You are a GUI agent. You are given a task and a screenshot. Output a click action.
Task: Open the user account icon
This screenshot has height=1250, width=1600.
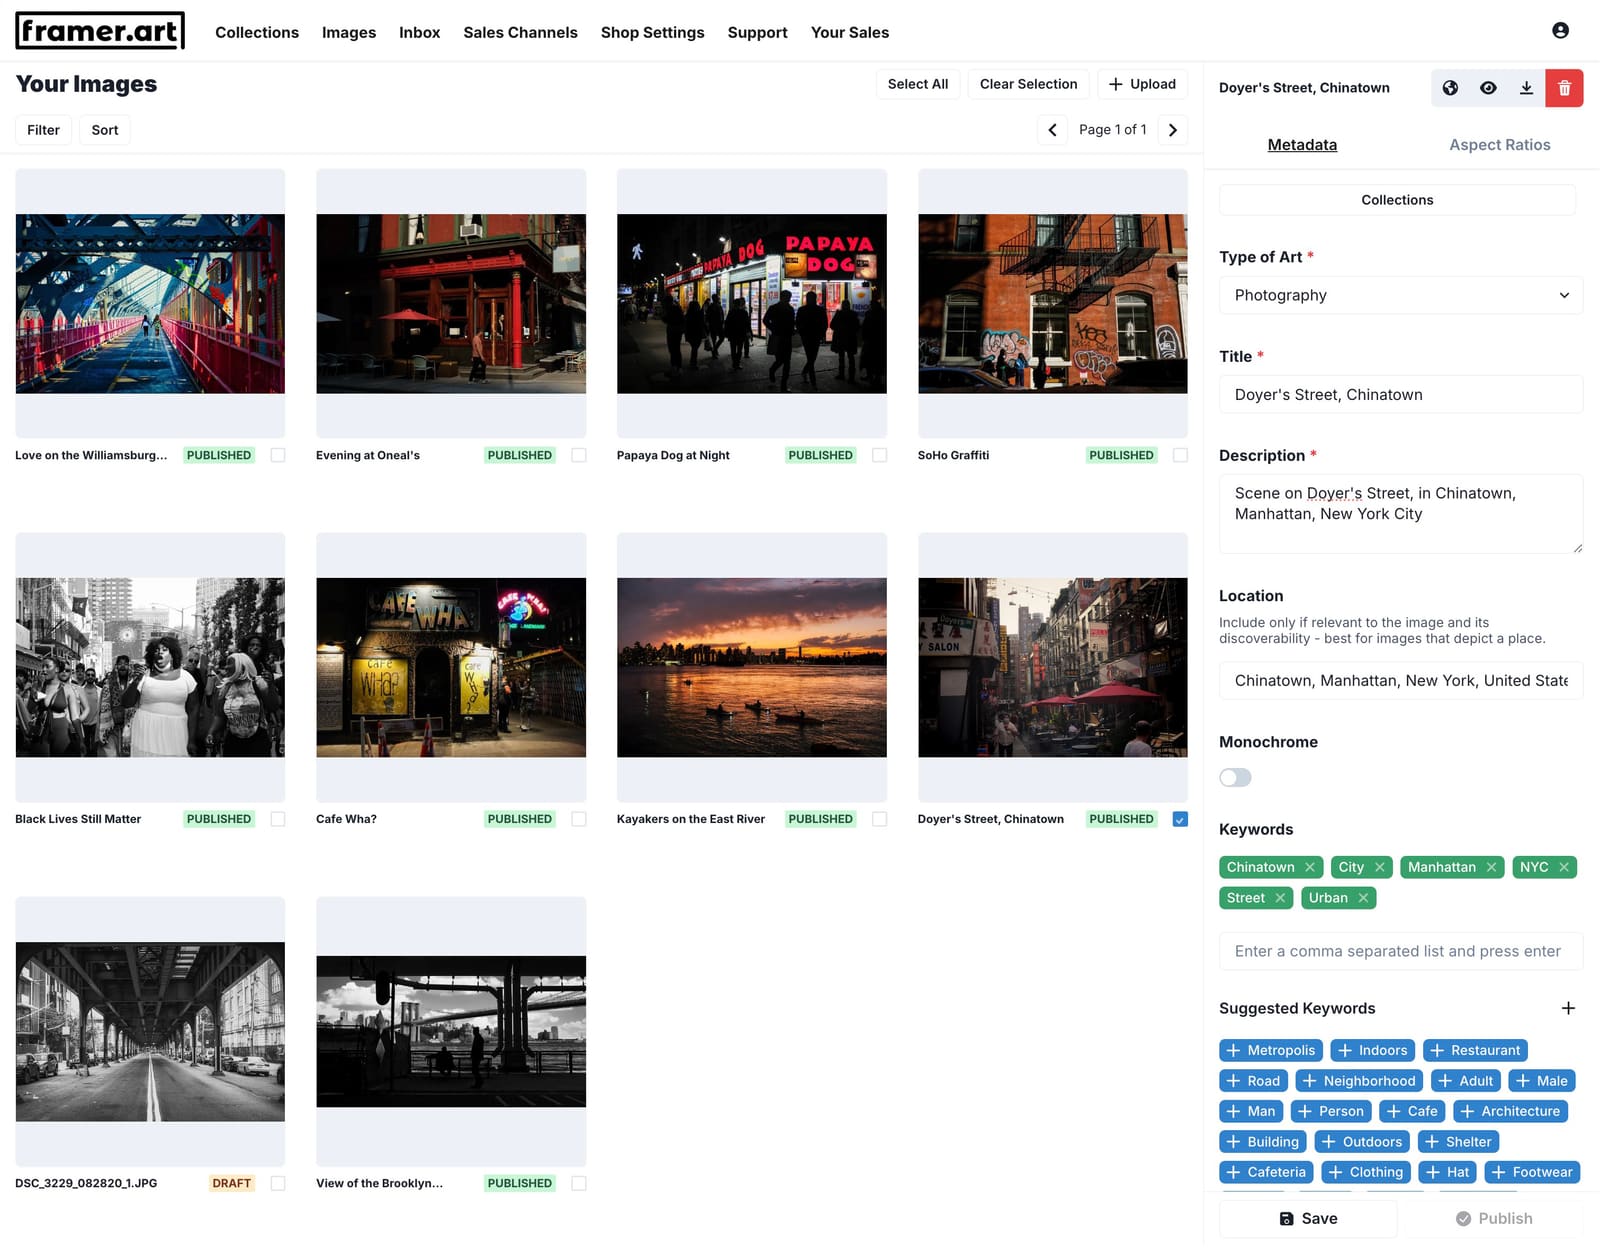click(x=1560, y=31)
